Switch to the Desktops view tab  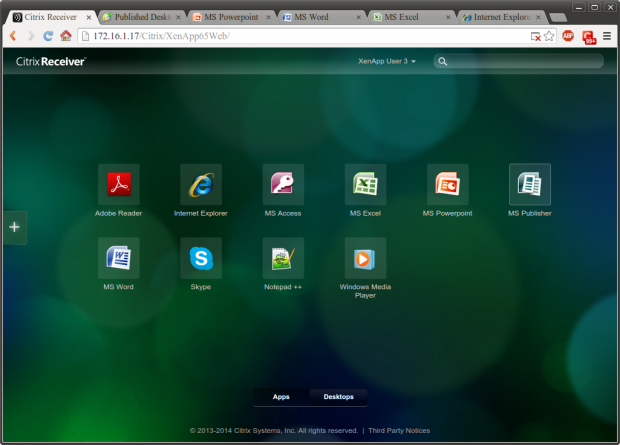[339, 397]
